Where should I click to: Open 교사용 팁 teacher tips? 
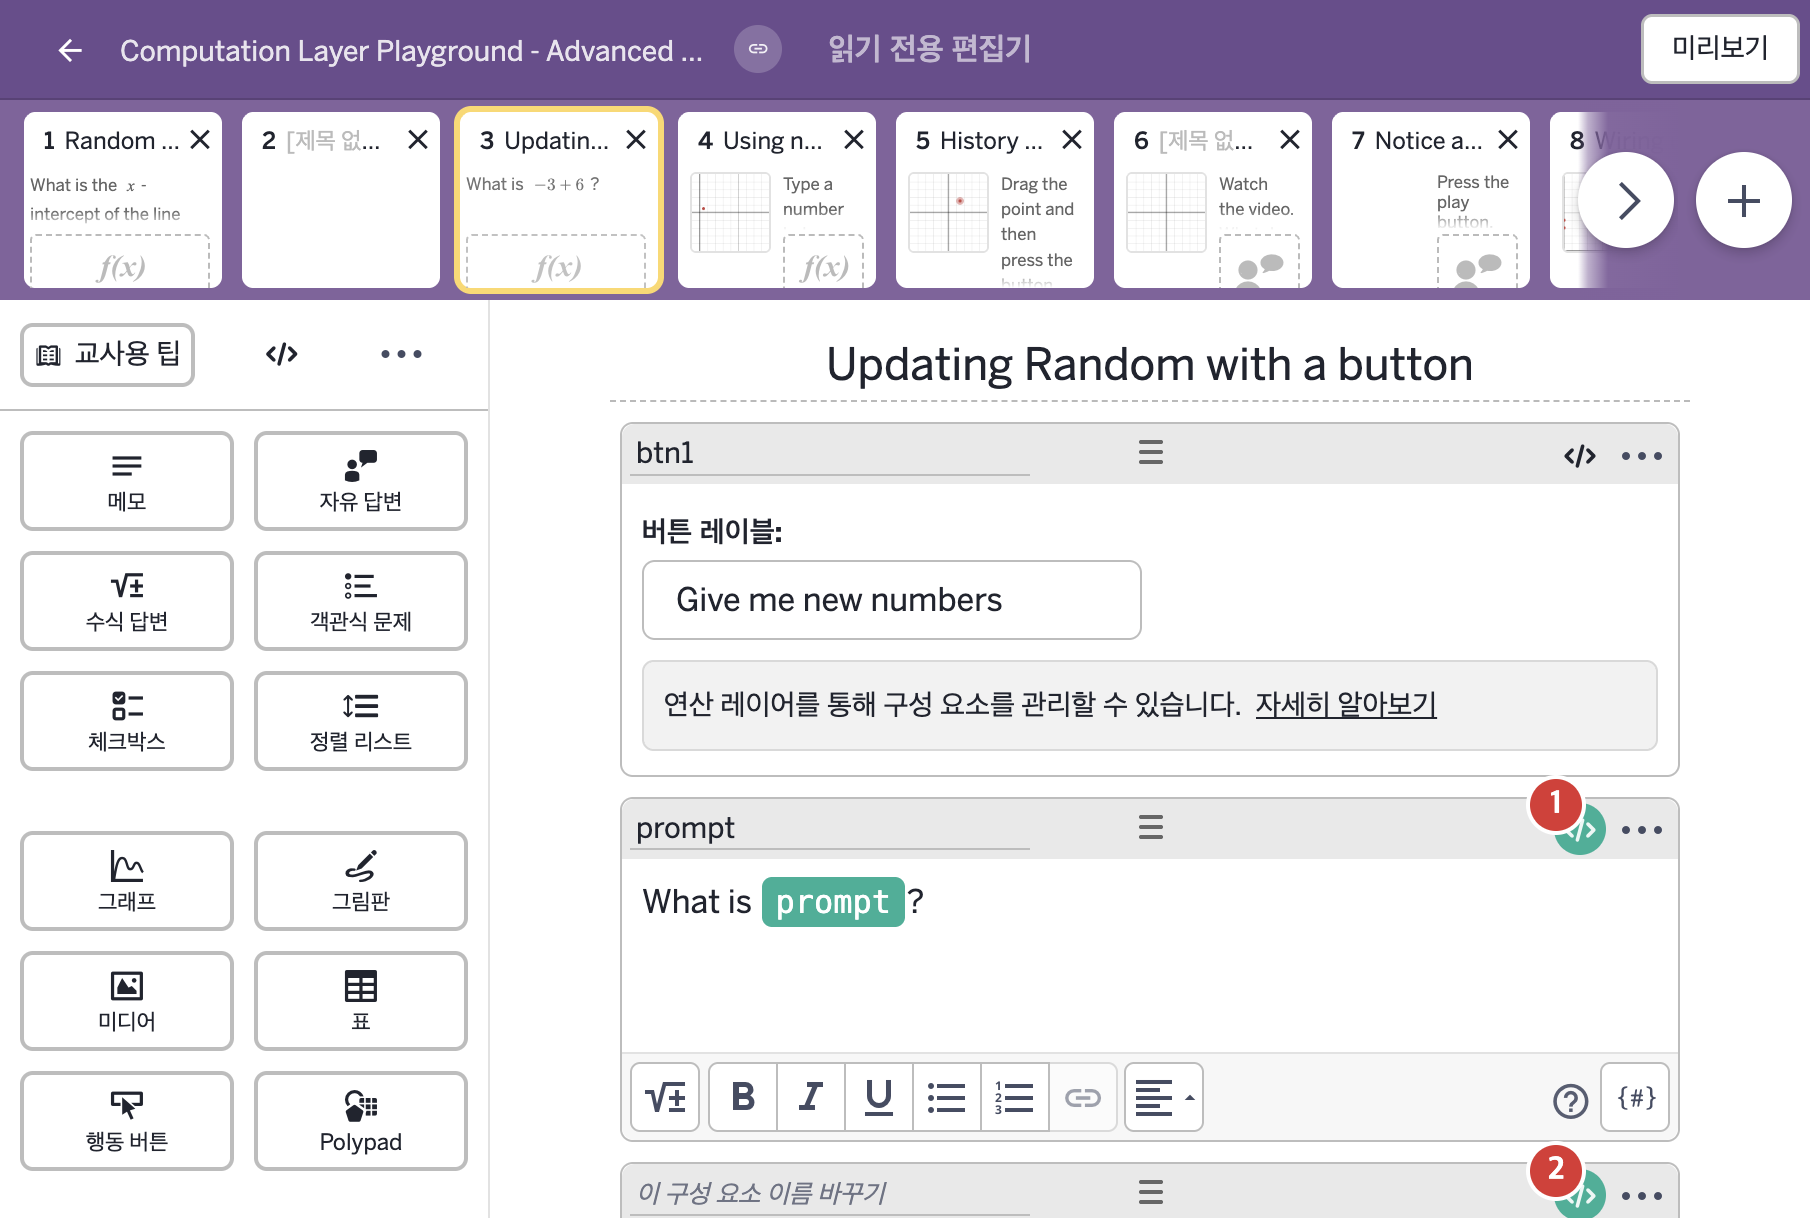[x=108, y=354]
